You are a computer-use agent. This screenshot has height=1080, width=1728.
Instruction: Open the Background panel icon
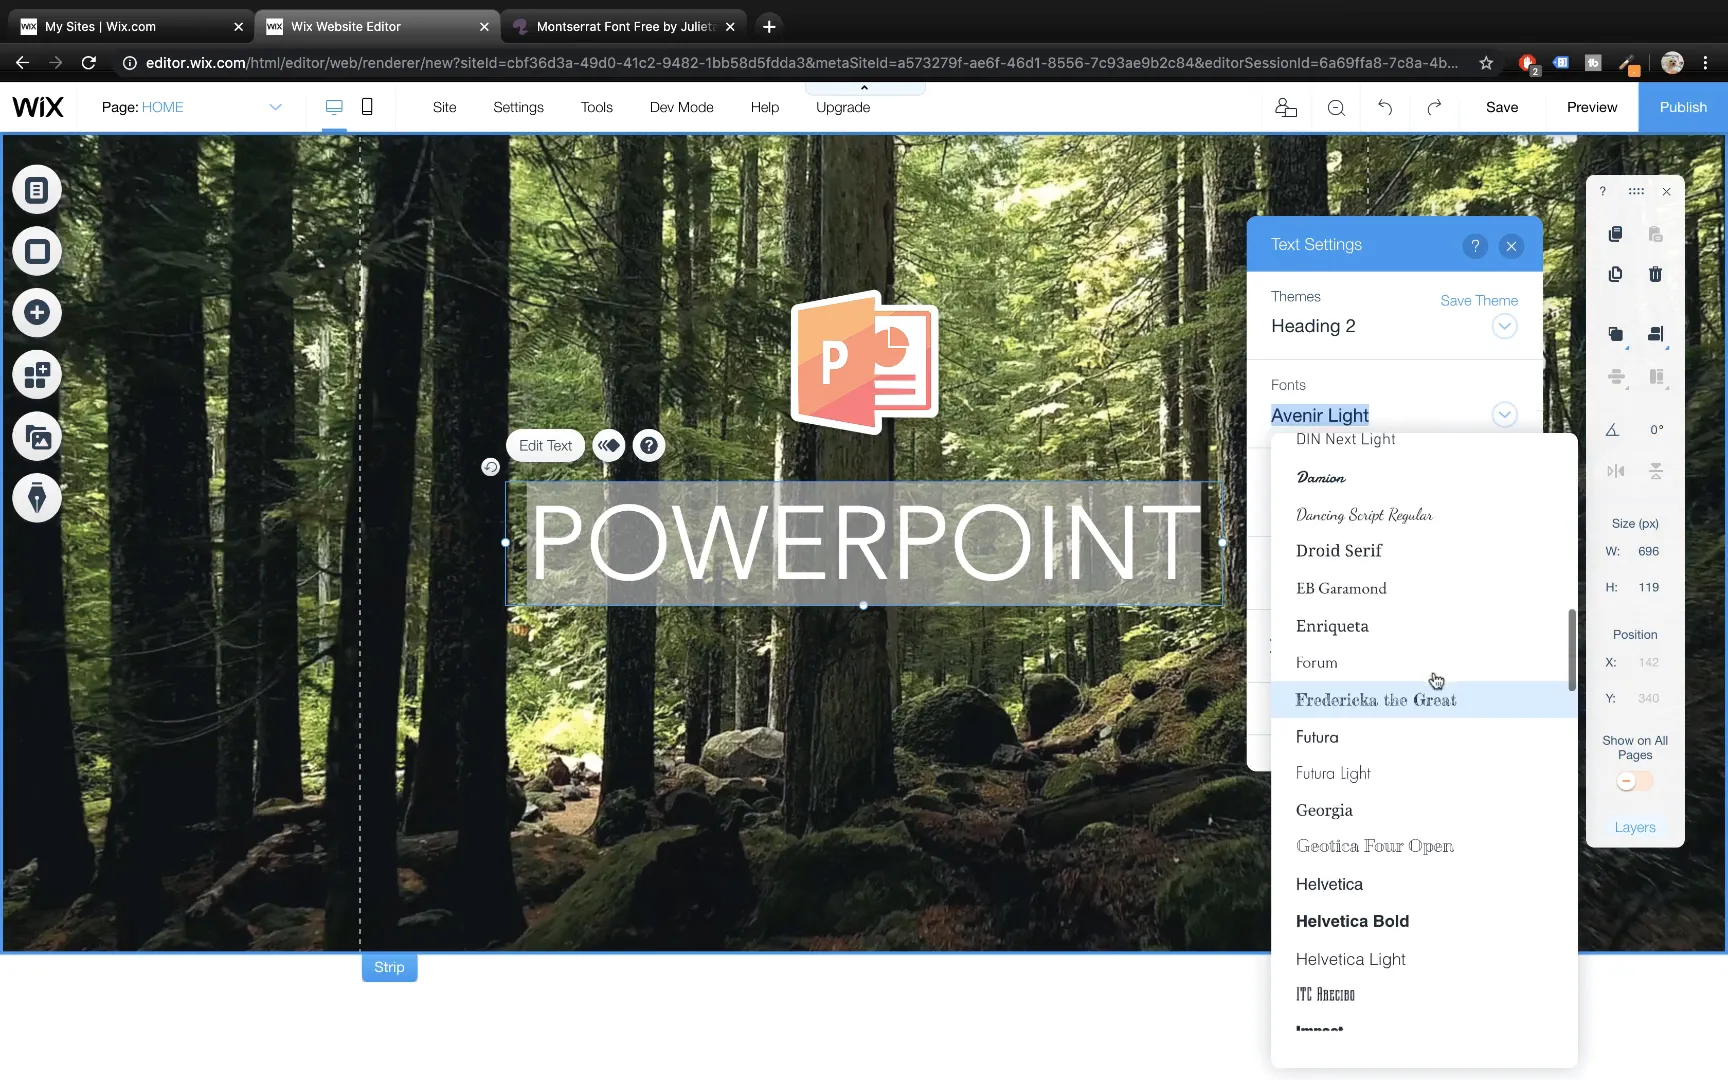click(x=37, y=251)
